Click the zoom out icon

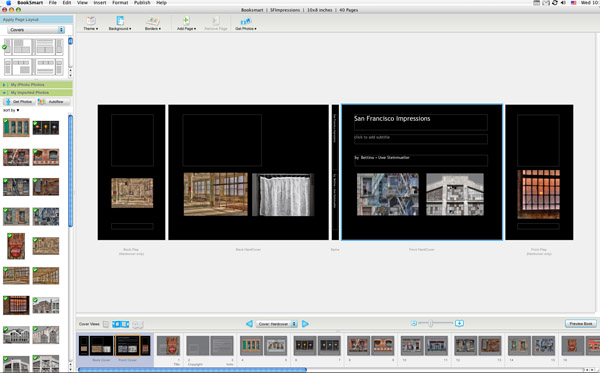[414, 324]
